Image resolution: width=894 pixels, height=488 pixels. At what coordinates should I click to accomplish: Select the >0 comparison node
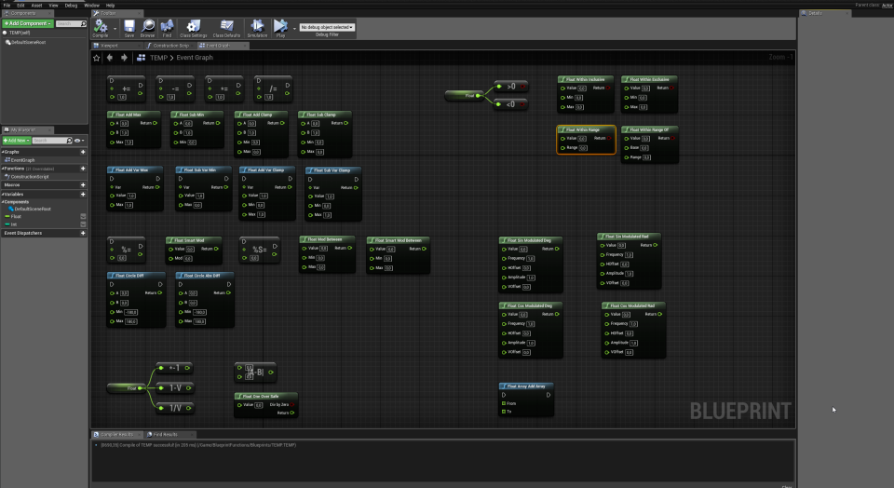(x=511, y=86)
